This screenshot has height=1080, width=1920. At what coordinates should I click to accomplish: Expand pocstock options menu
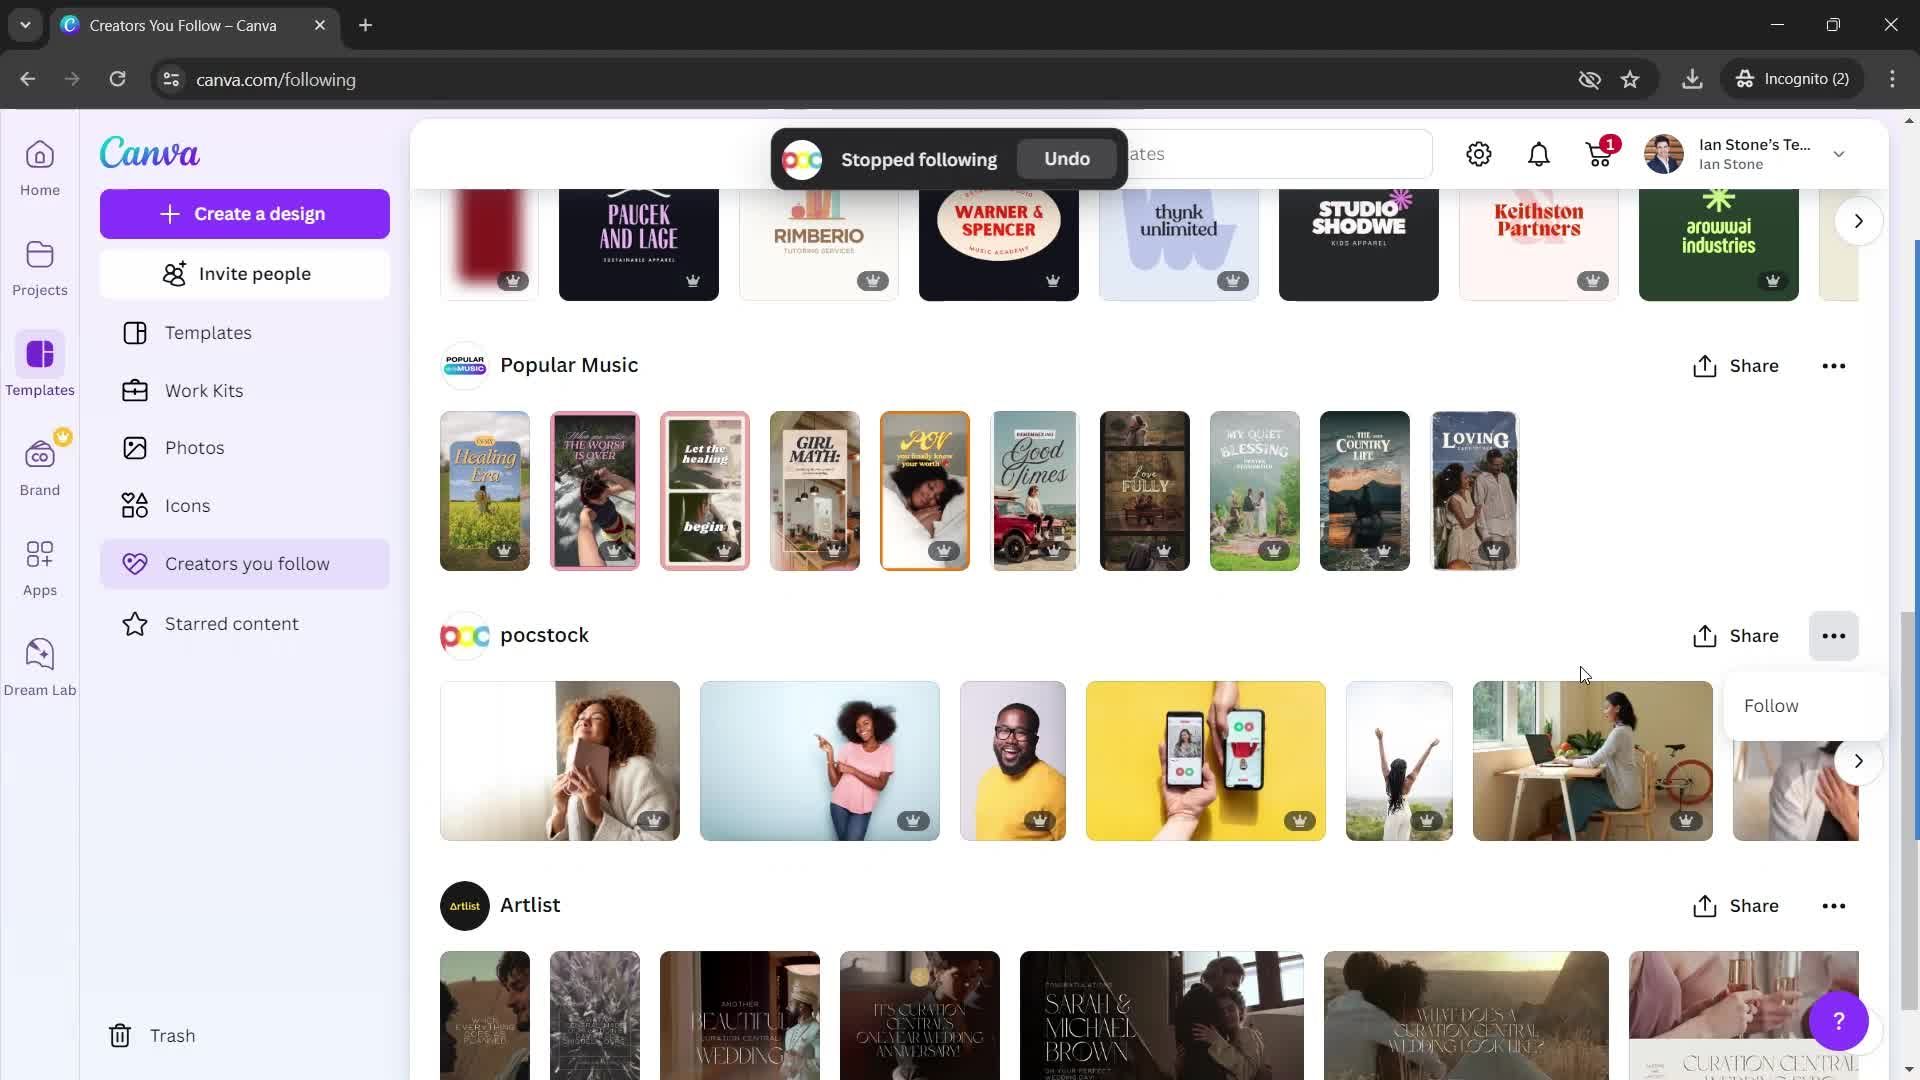click(x=1836, y=636)
